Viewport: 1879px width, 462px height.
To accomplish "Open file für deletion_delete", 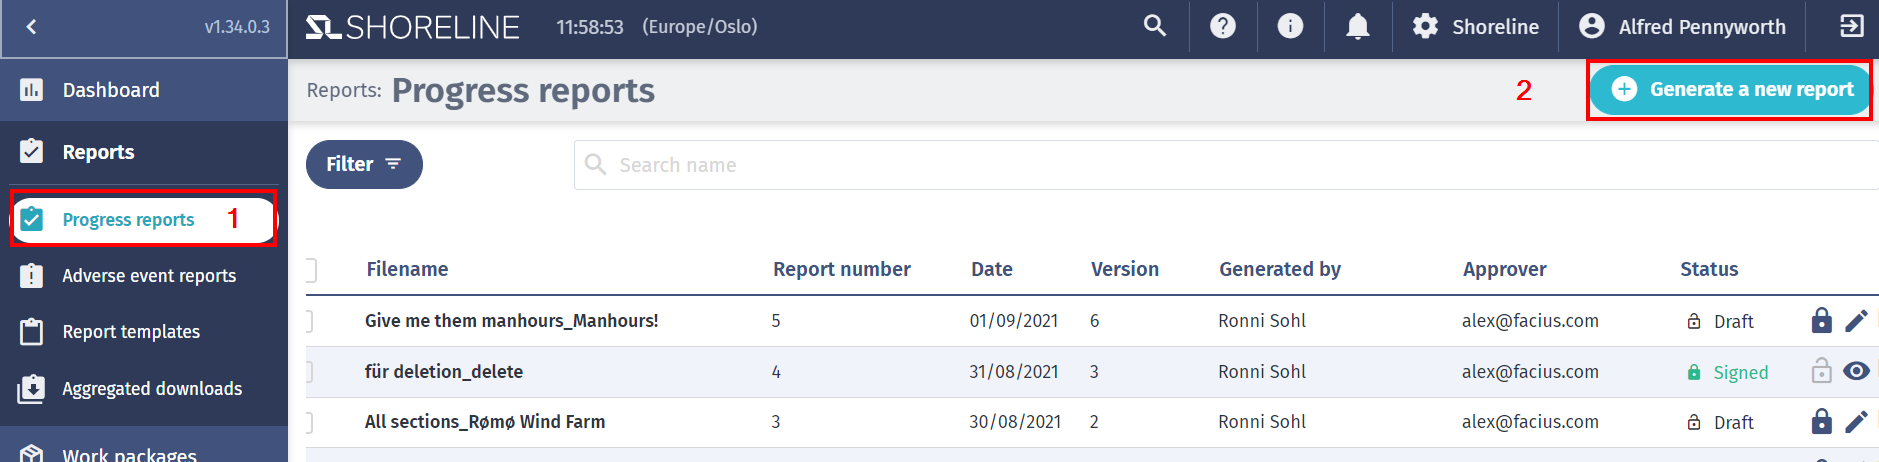I will pyautogui.click(x=444, y=372).
